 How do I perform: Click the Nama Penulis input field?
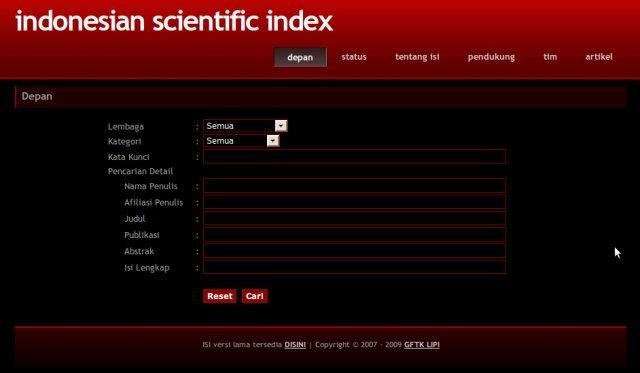[354, 186]
